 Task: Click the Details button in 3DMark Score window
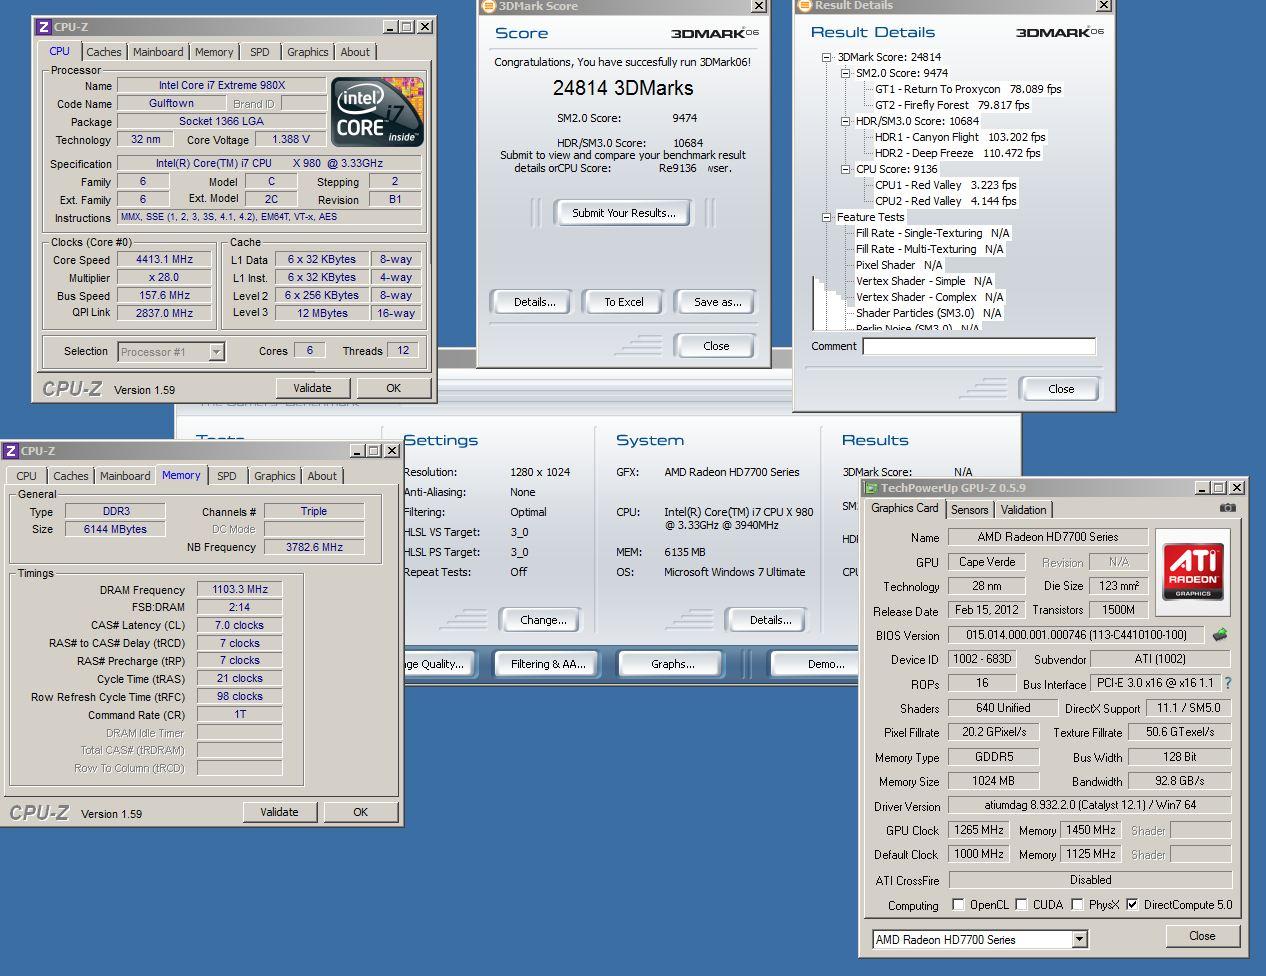(534, 301)
